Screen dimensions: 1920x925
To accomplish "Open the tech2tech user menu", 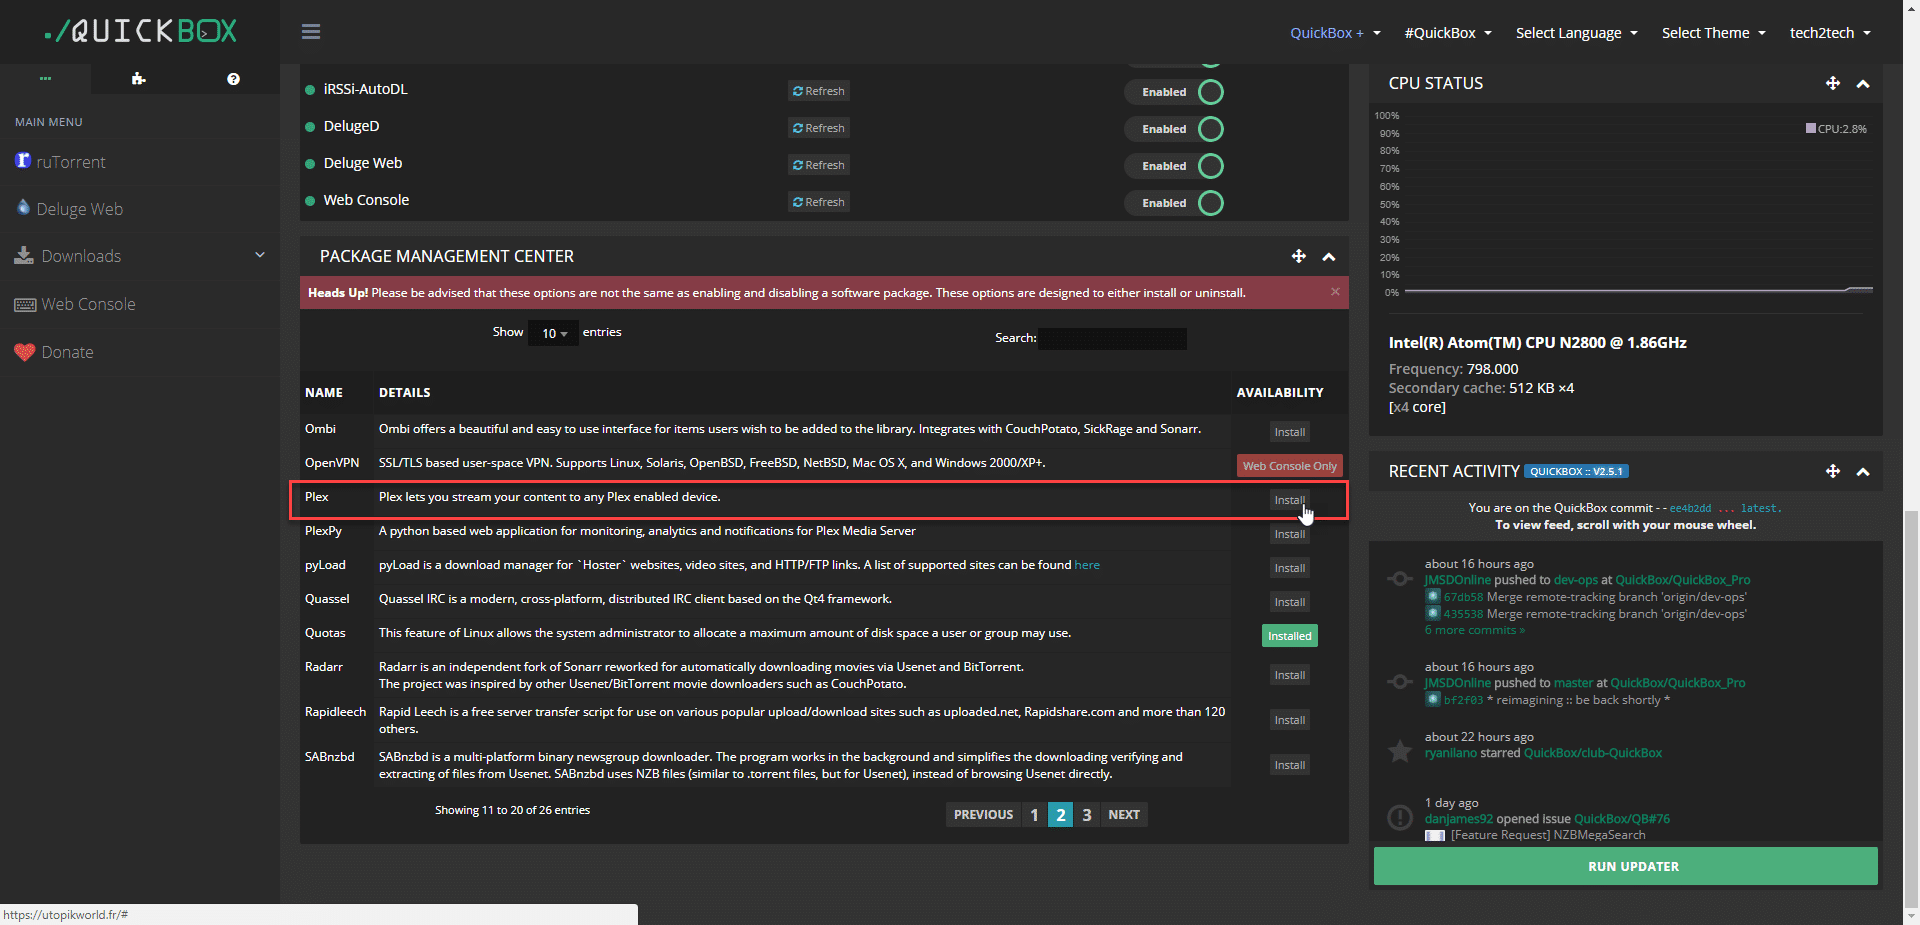I will coord(1830,33).
